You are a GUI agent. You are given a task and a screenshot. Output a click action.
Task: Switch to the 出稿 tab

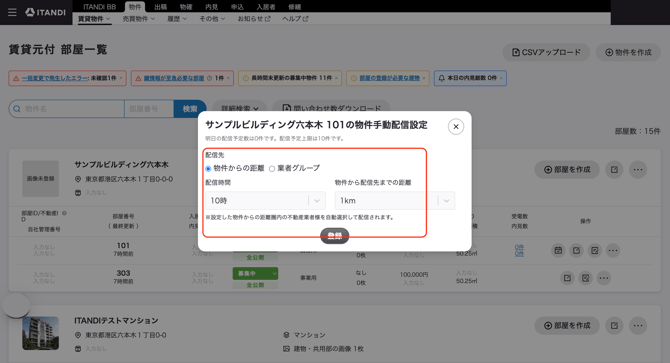pyautogui.click(x=161, y=7)
